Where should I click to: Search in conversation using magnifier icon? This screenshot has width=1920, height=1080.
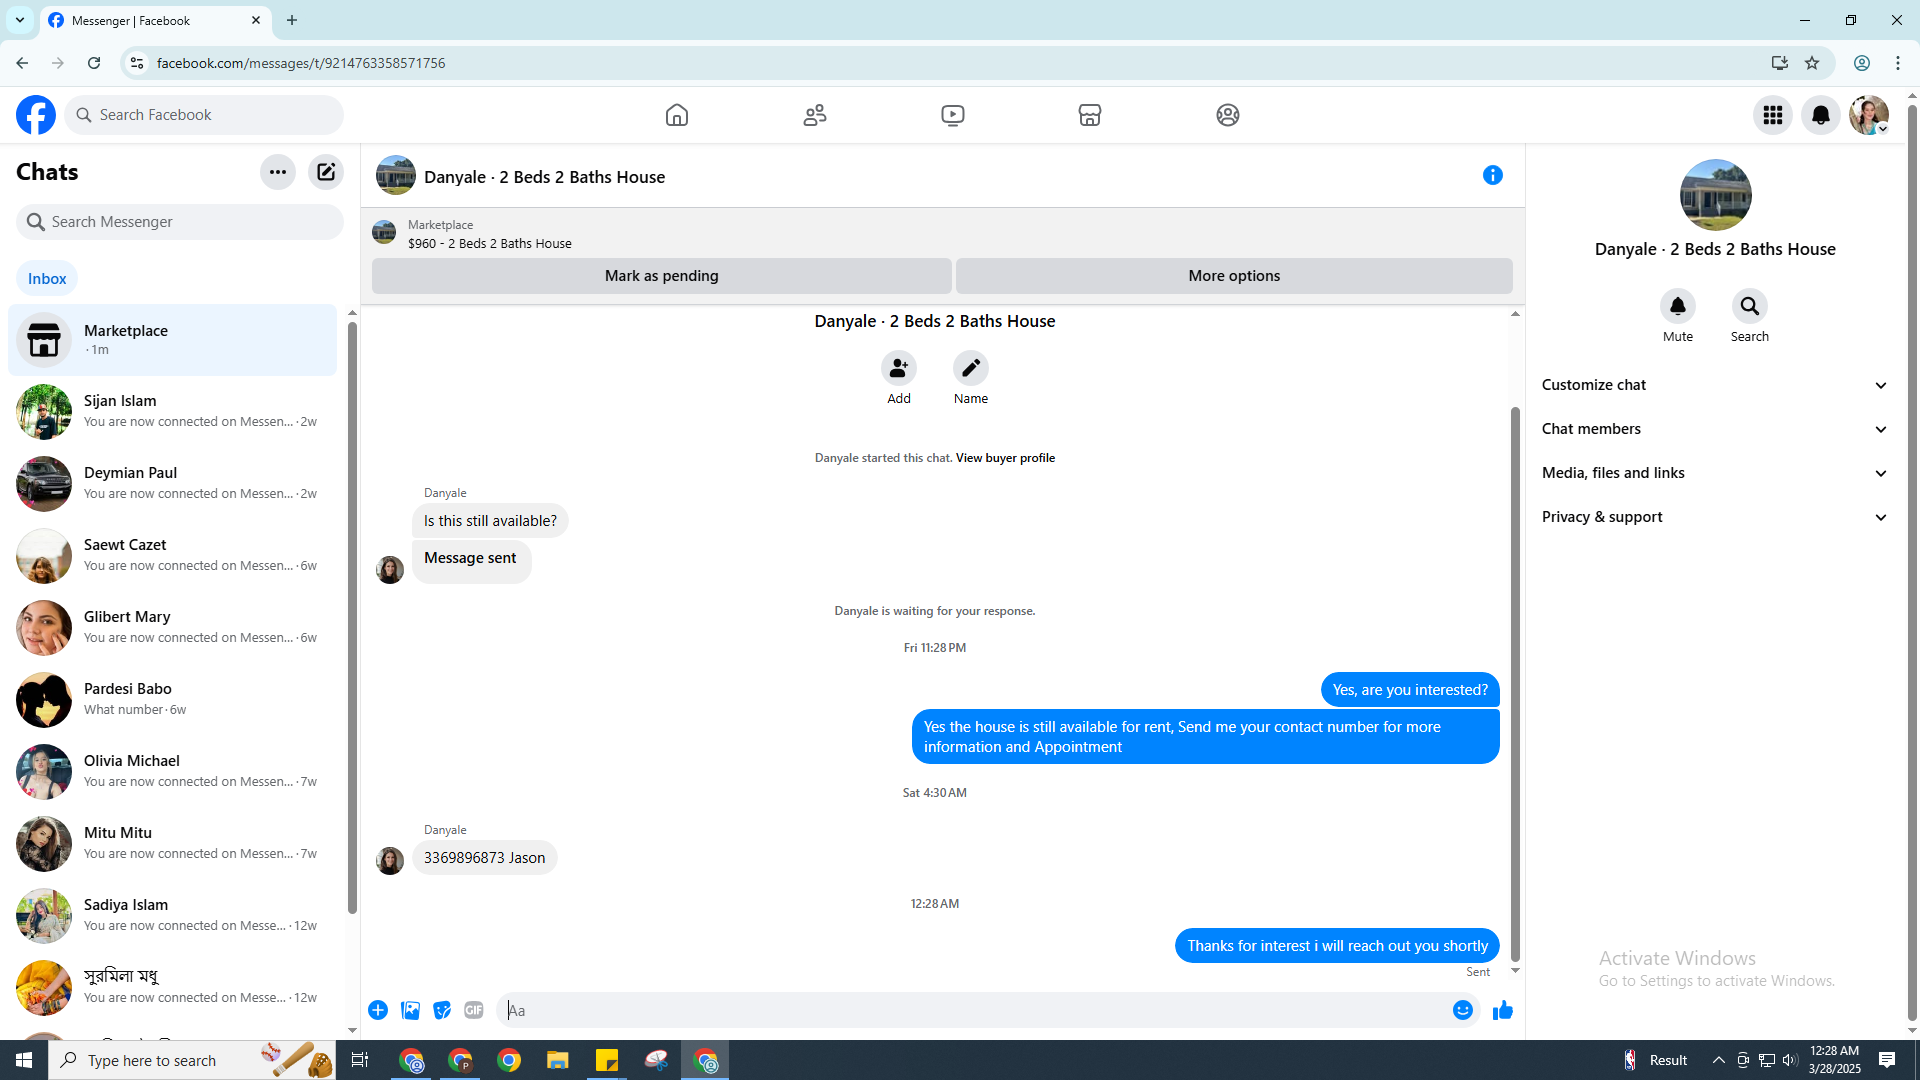[1750, 306]
